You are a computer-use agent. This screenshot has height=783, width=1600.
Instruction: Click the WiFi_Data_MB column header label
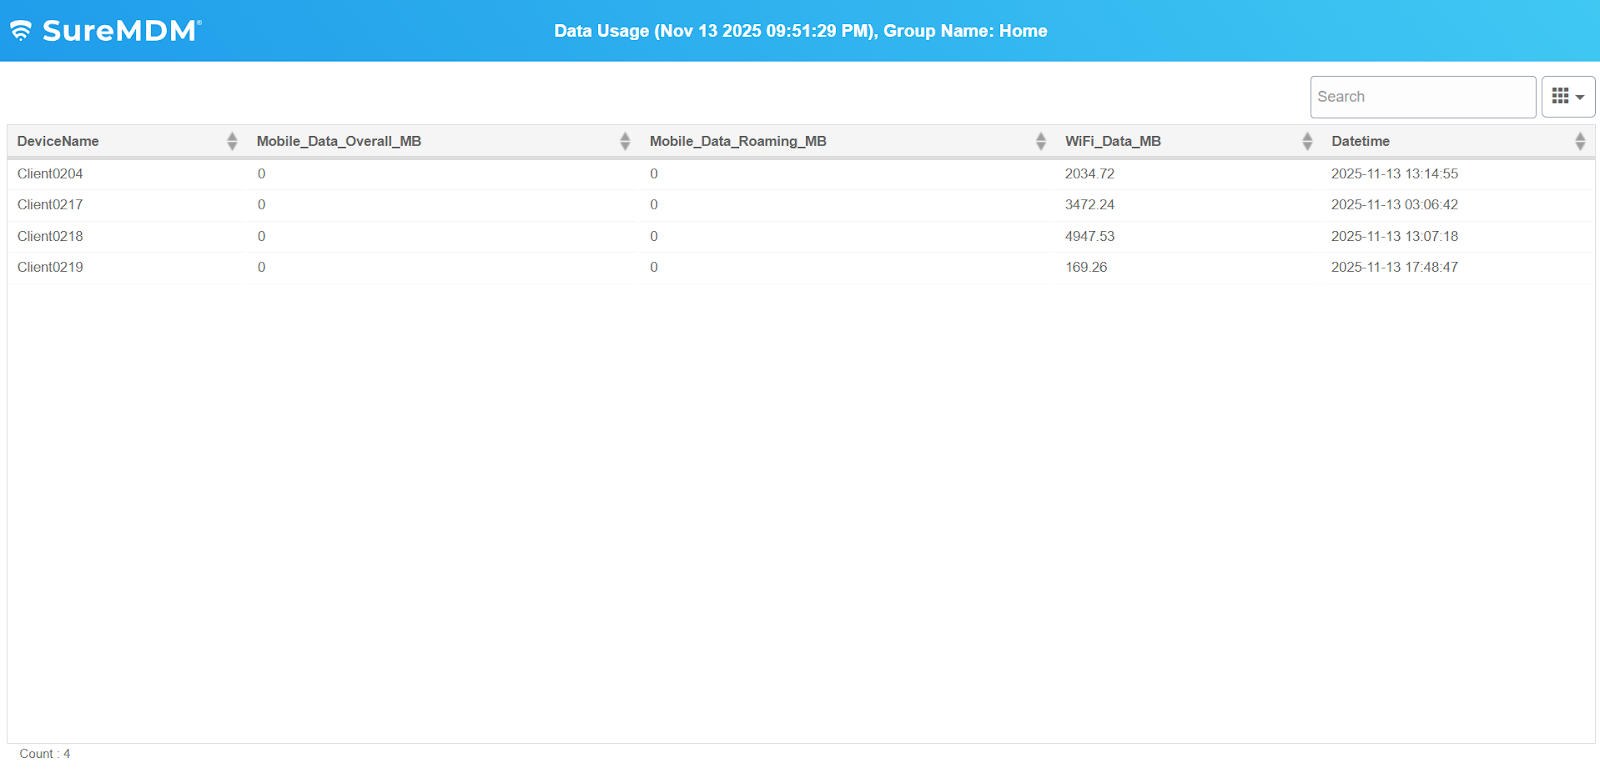click(1113, 141)
